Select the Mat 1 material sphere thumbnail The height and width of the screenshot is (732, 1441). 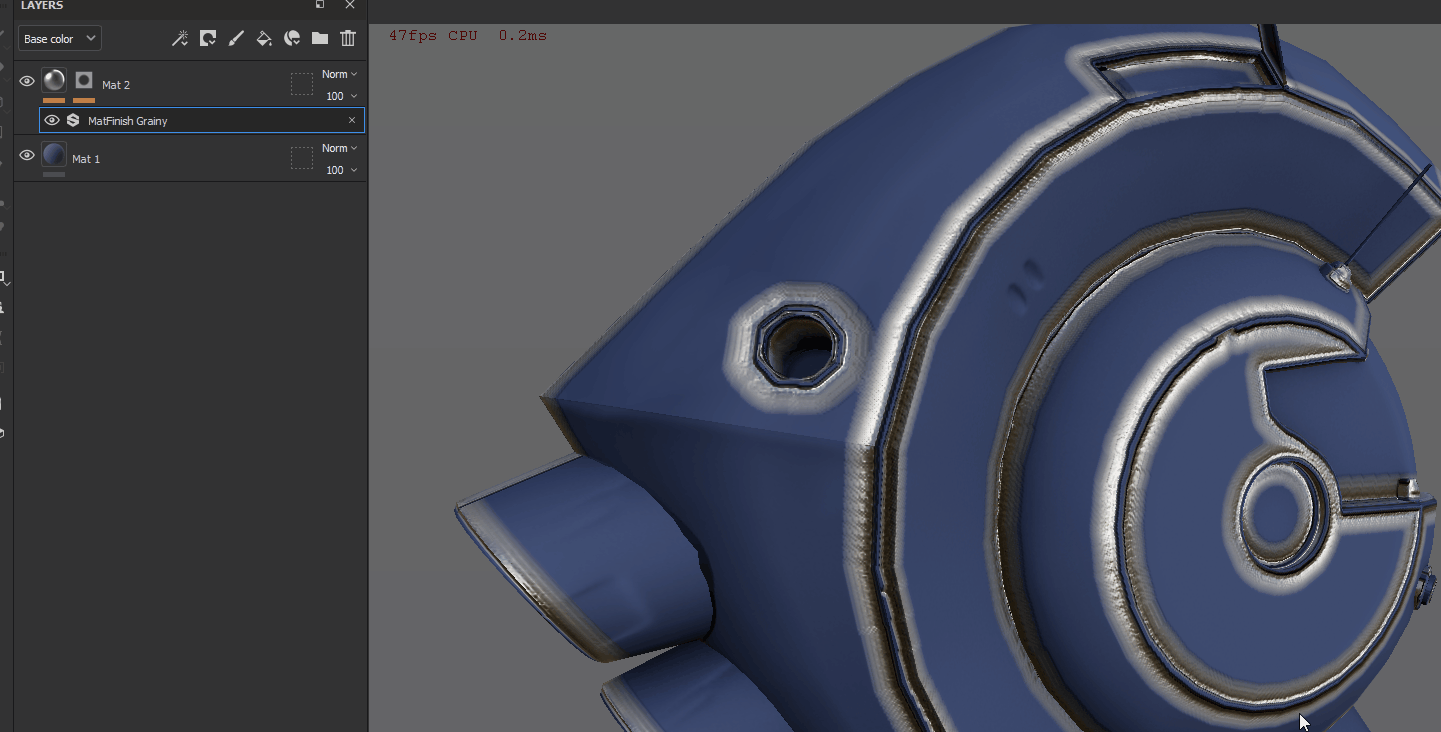click(x=54, y=154)
